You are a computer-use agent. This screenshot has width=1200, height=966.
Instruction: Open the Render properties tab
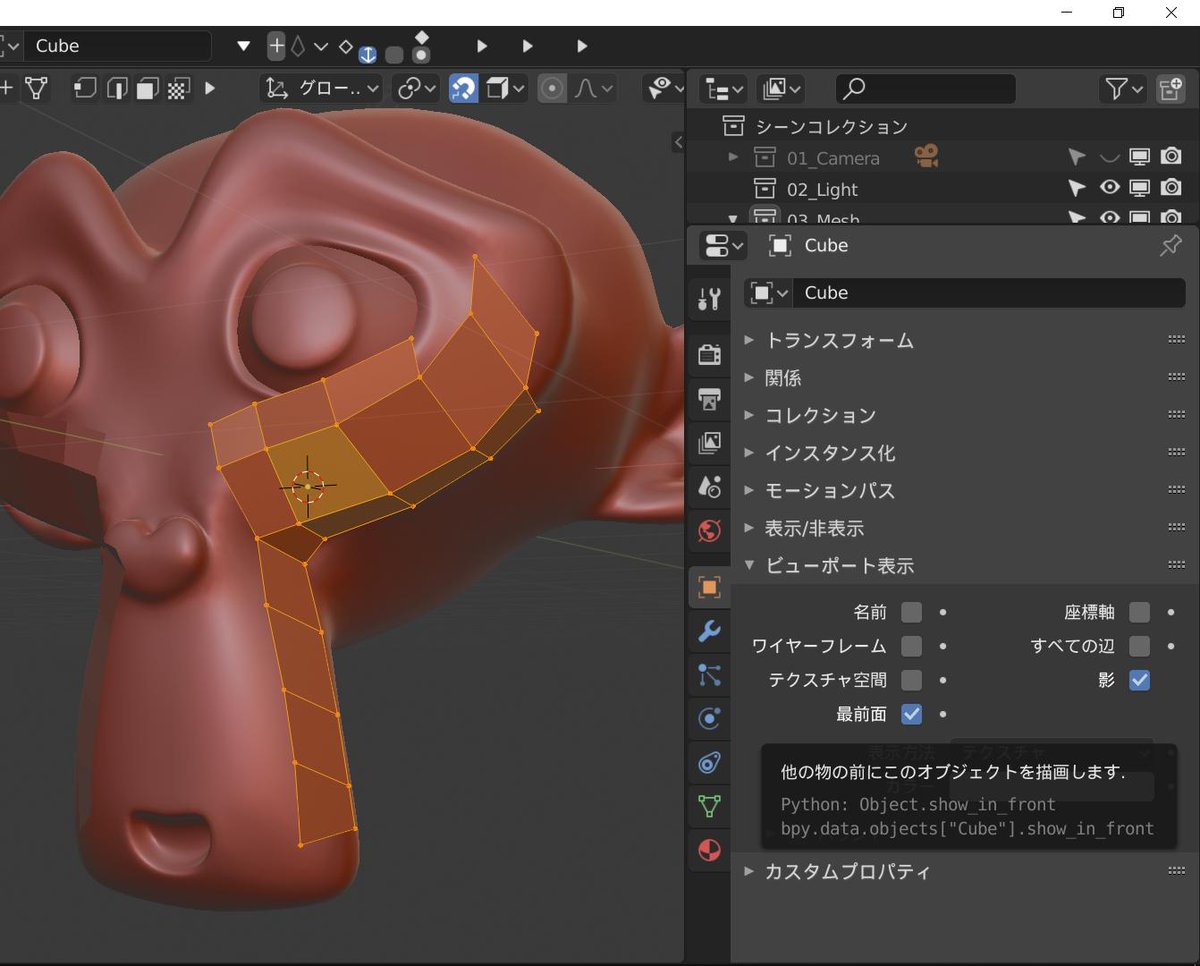tap(709, 354)
